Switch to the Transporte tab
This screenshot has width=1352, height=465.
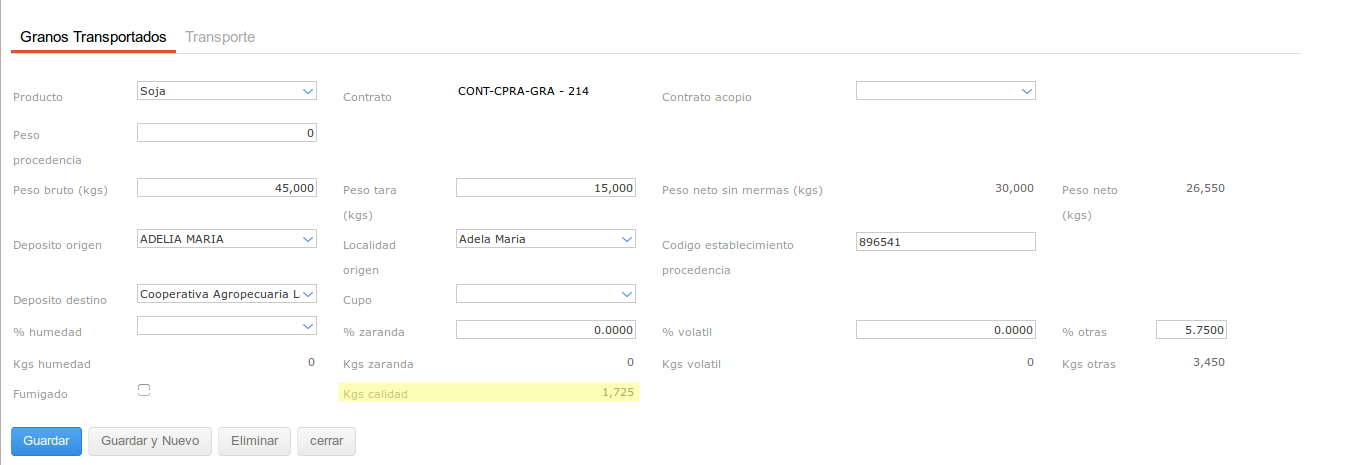[220, 37]
